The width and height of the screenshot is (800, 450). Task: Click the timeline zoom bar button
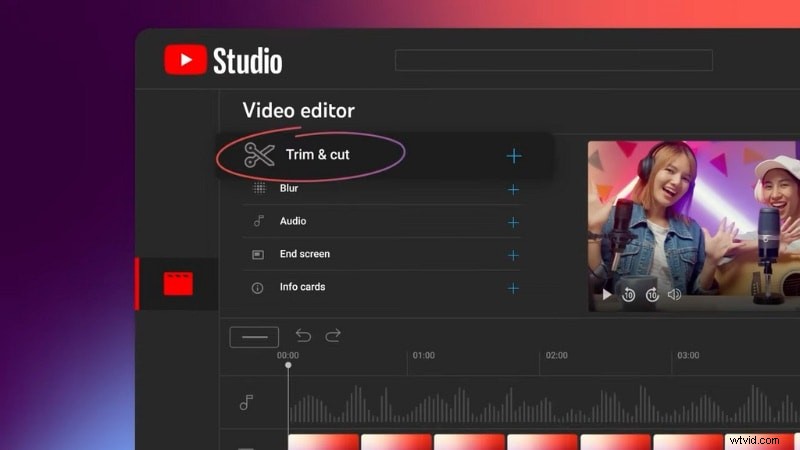click(254, 337)
